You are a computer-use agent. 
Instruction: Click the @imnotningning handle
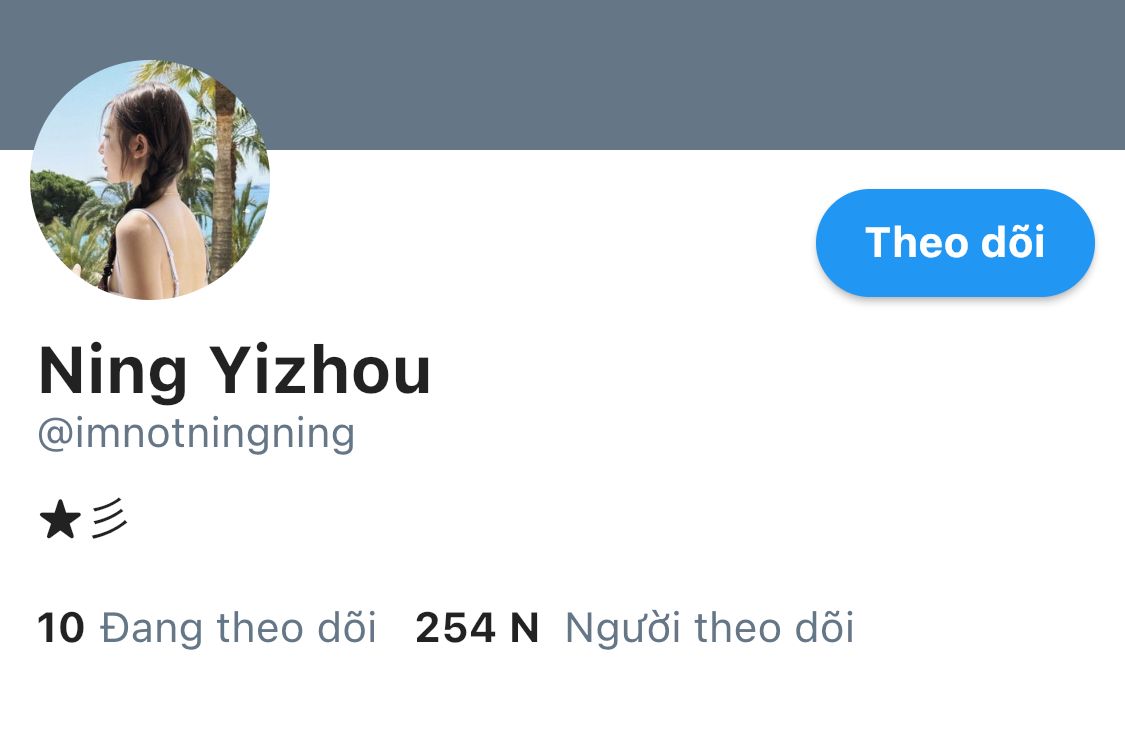coord(197,434)
